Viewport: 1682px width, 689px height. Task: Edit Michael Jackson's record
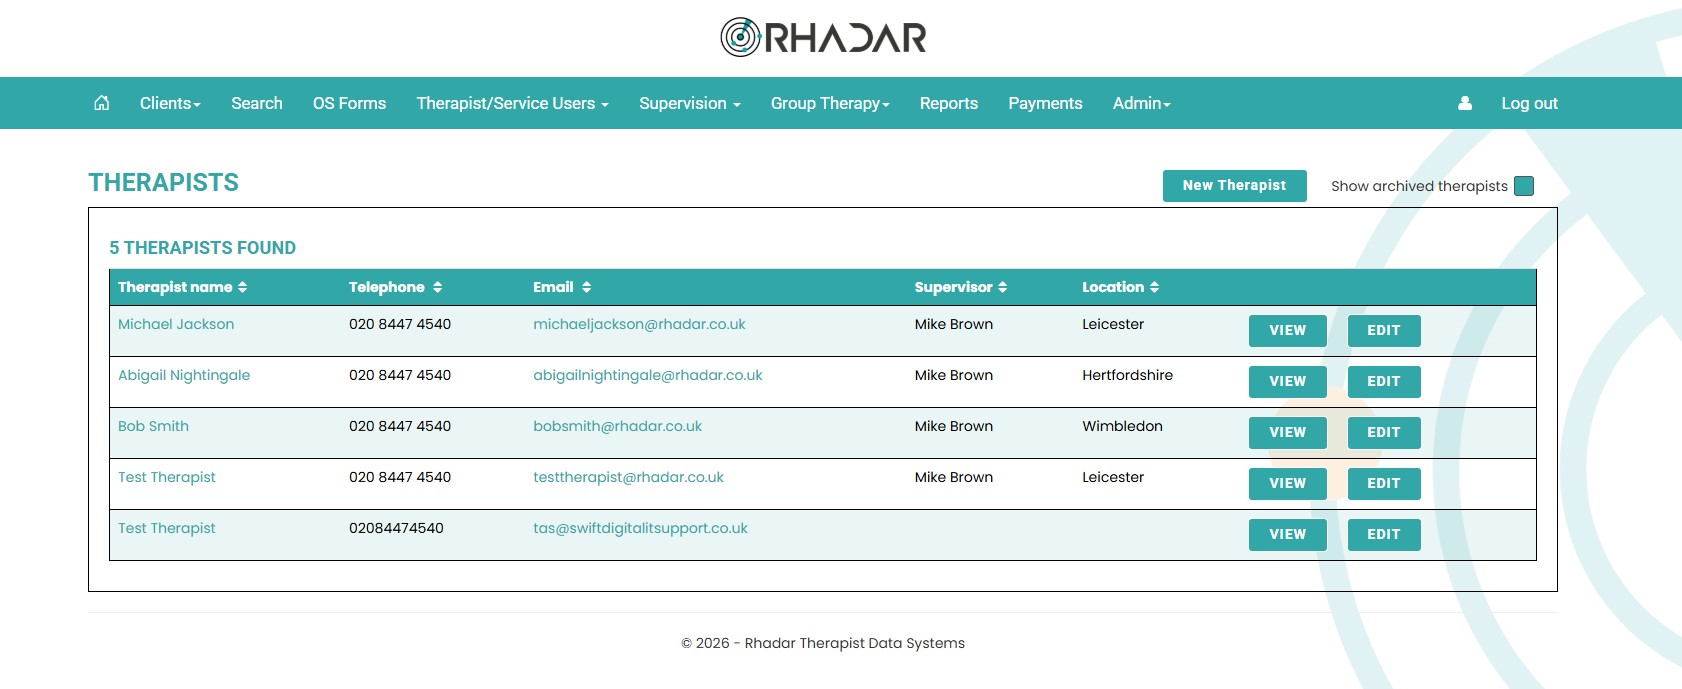(1384, 331)
